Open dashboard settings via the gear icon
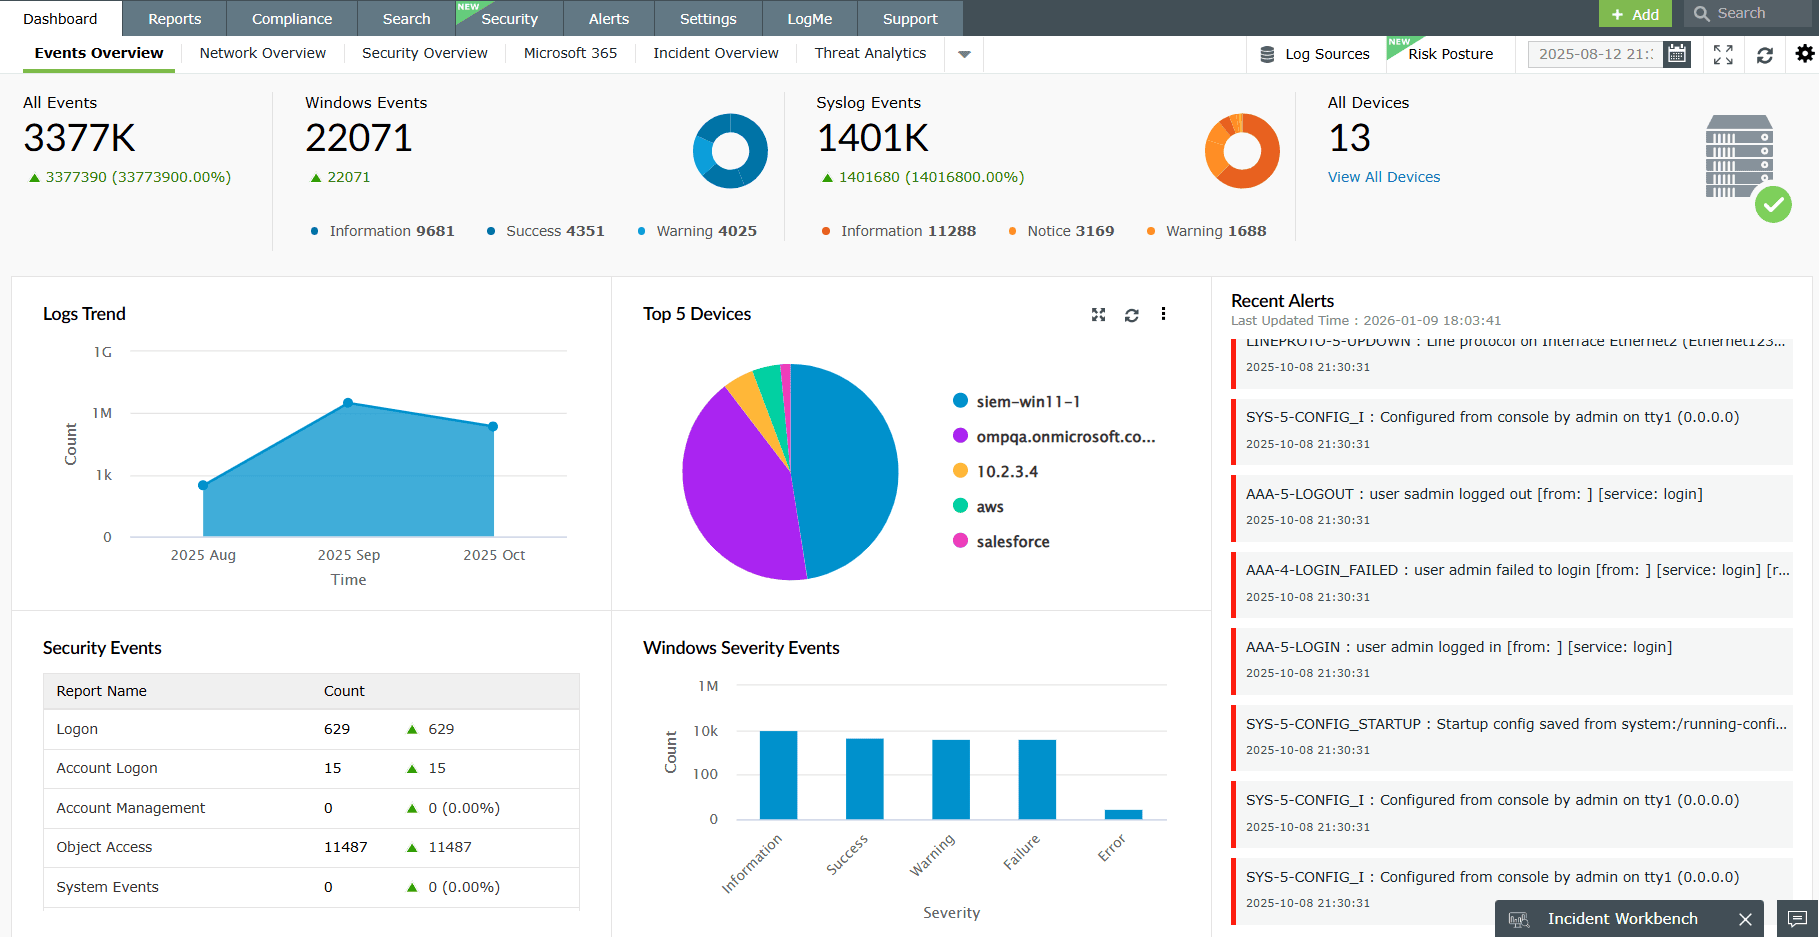 [1805, 54]
